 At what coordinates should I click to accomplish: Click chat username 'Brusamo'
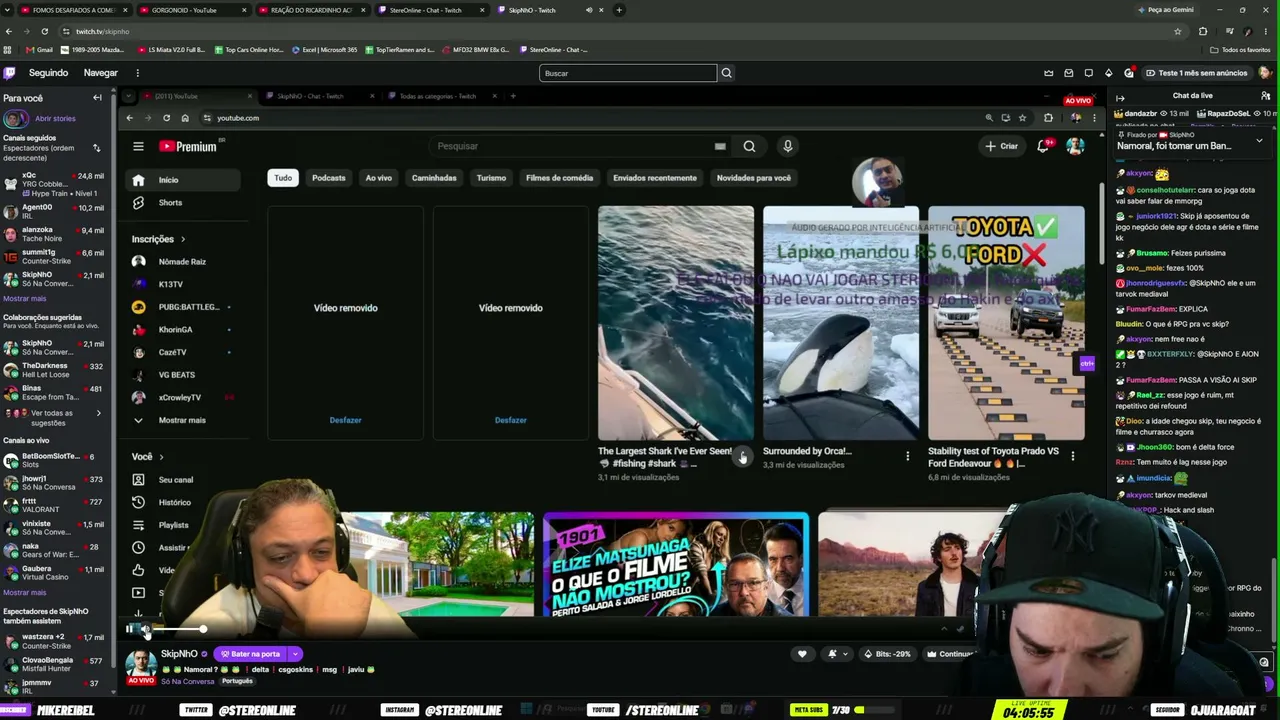click(1152, 254)
